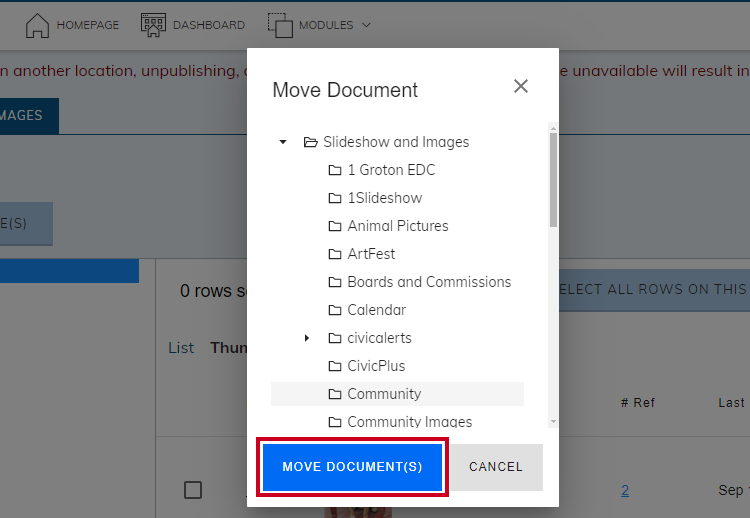Image resolution: width=750 pixels, height=518 pixels.
Task: Select the Calendar folder
Action: [x=376, y=310]
